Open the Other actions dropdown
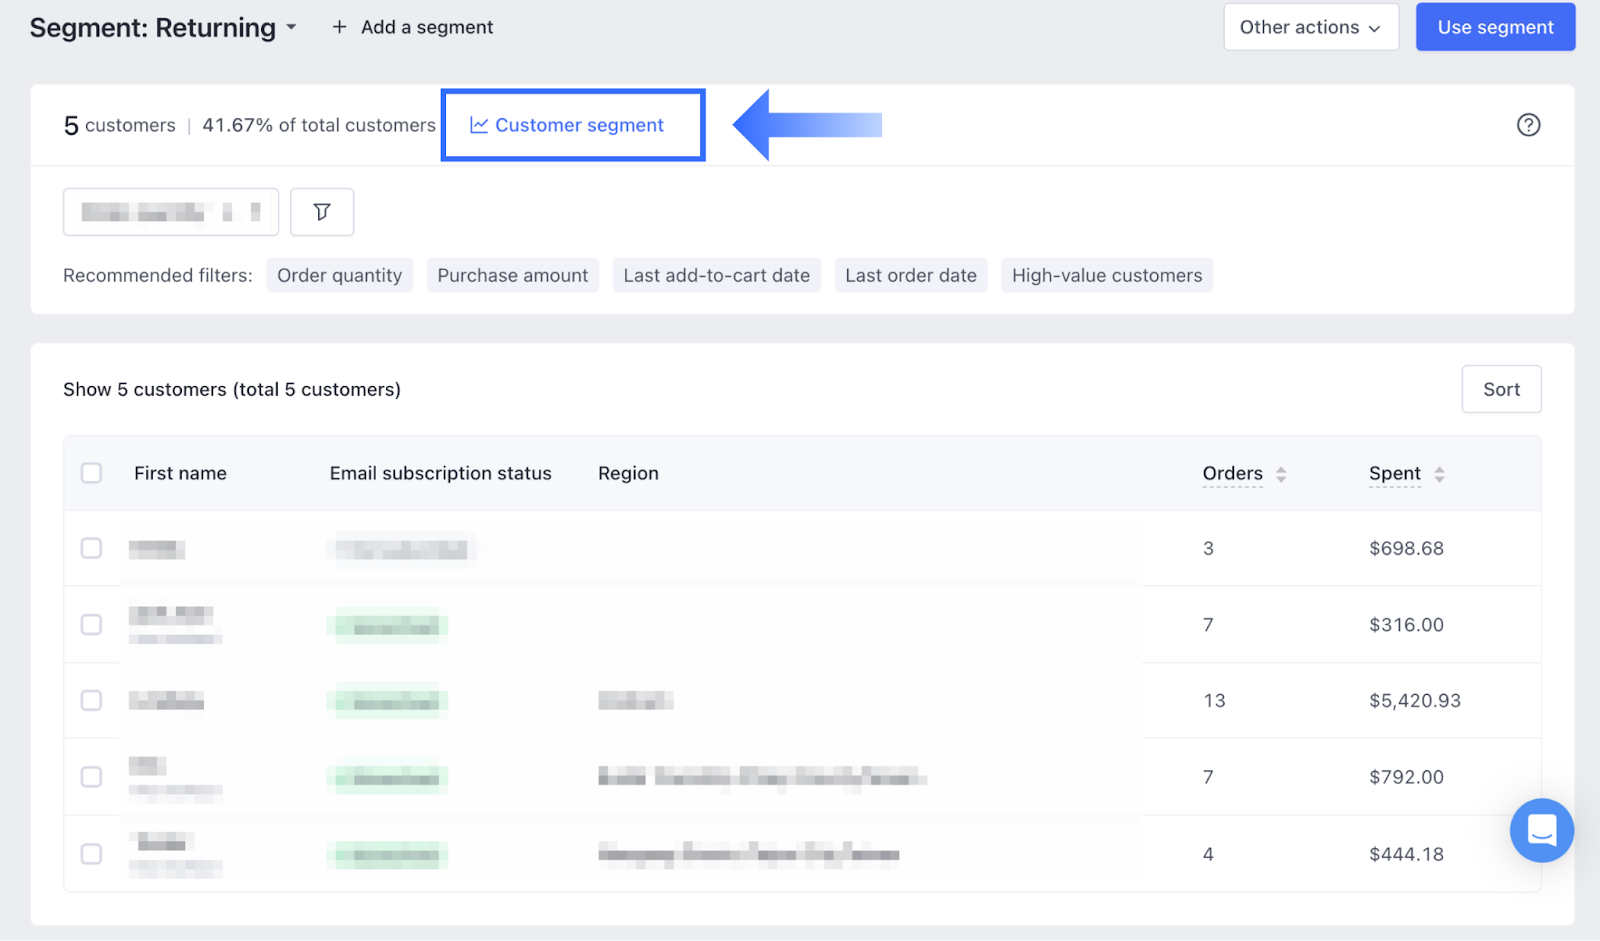This screenshot has width=1600, height=941. (x=1310, y=27)
